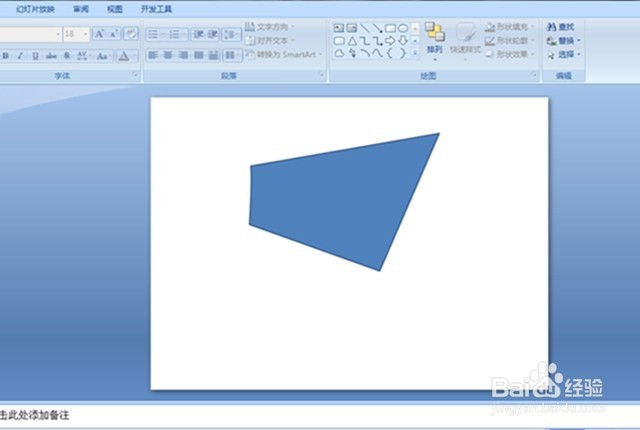
Task: Decrease font size with the small A icon
Action: tap(113, 34)
